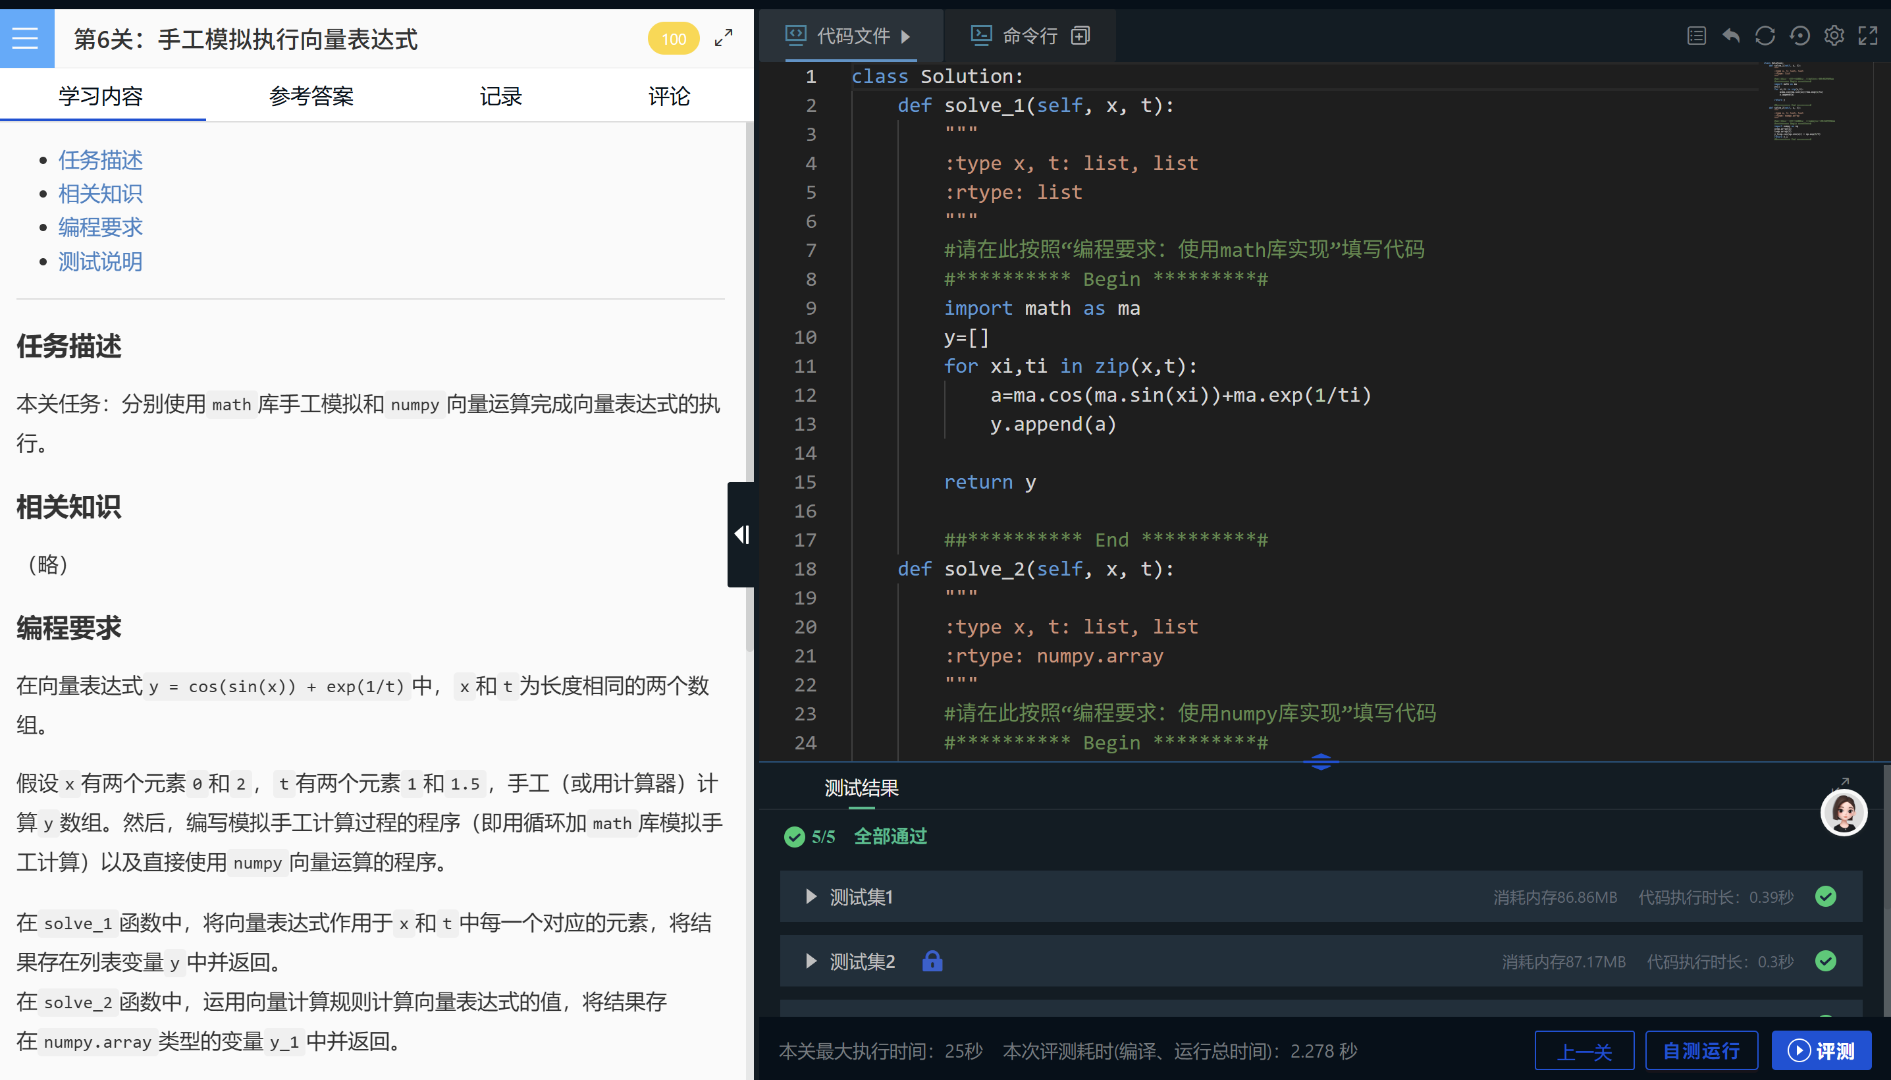Open editor settings gear icon
Viewport: 1891px width, 1080px height.
1833,36
